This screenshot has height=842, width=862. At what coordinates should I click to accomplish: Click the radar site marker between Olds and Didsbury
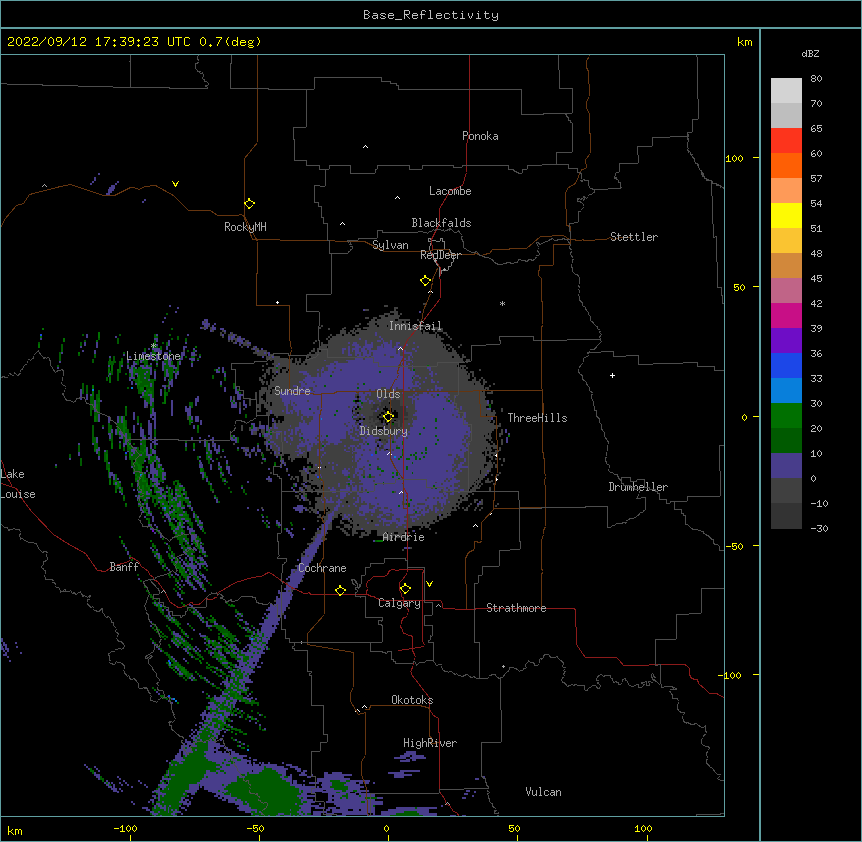click(x=388, y=417)
